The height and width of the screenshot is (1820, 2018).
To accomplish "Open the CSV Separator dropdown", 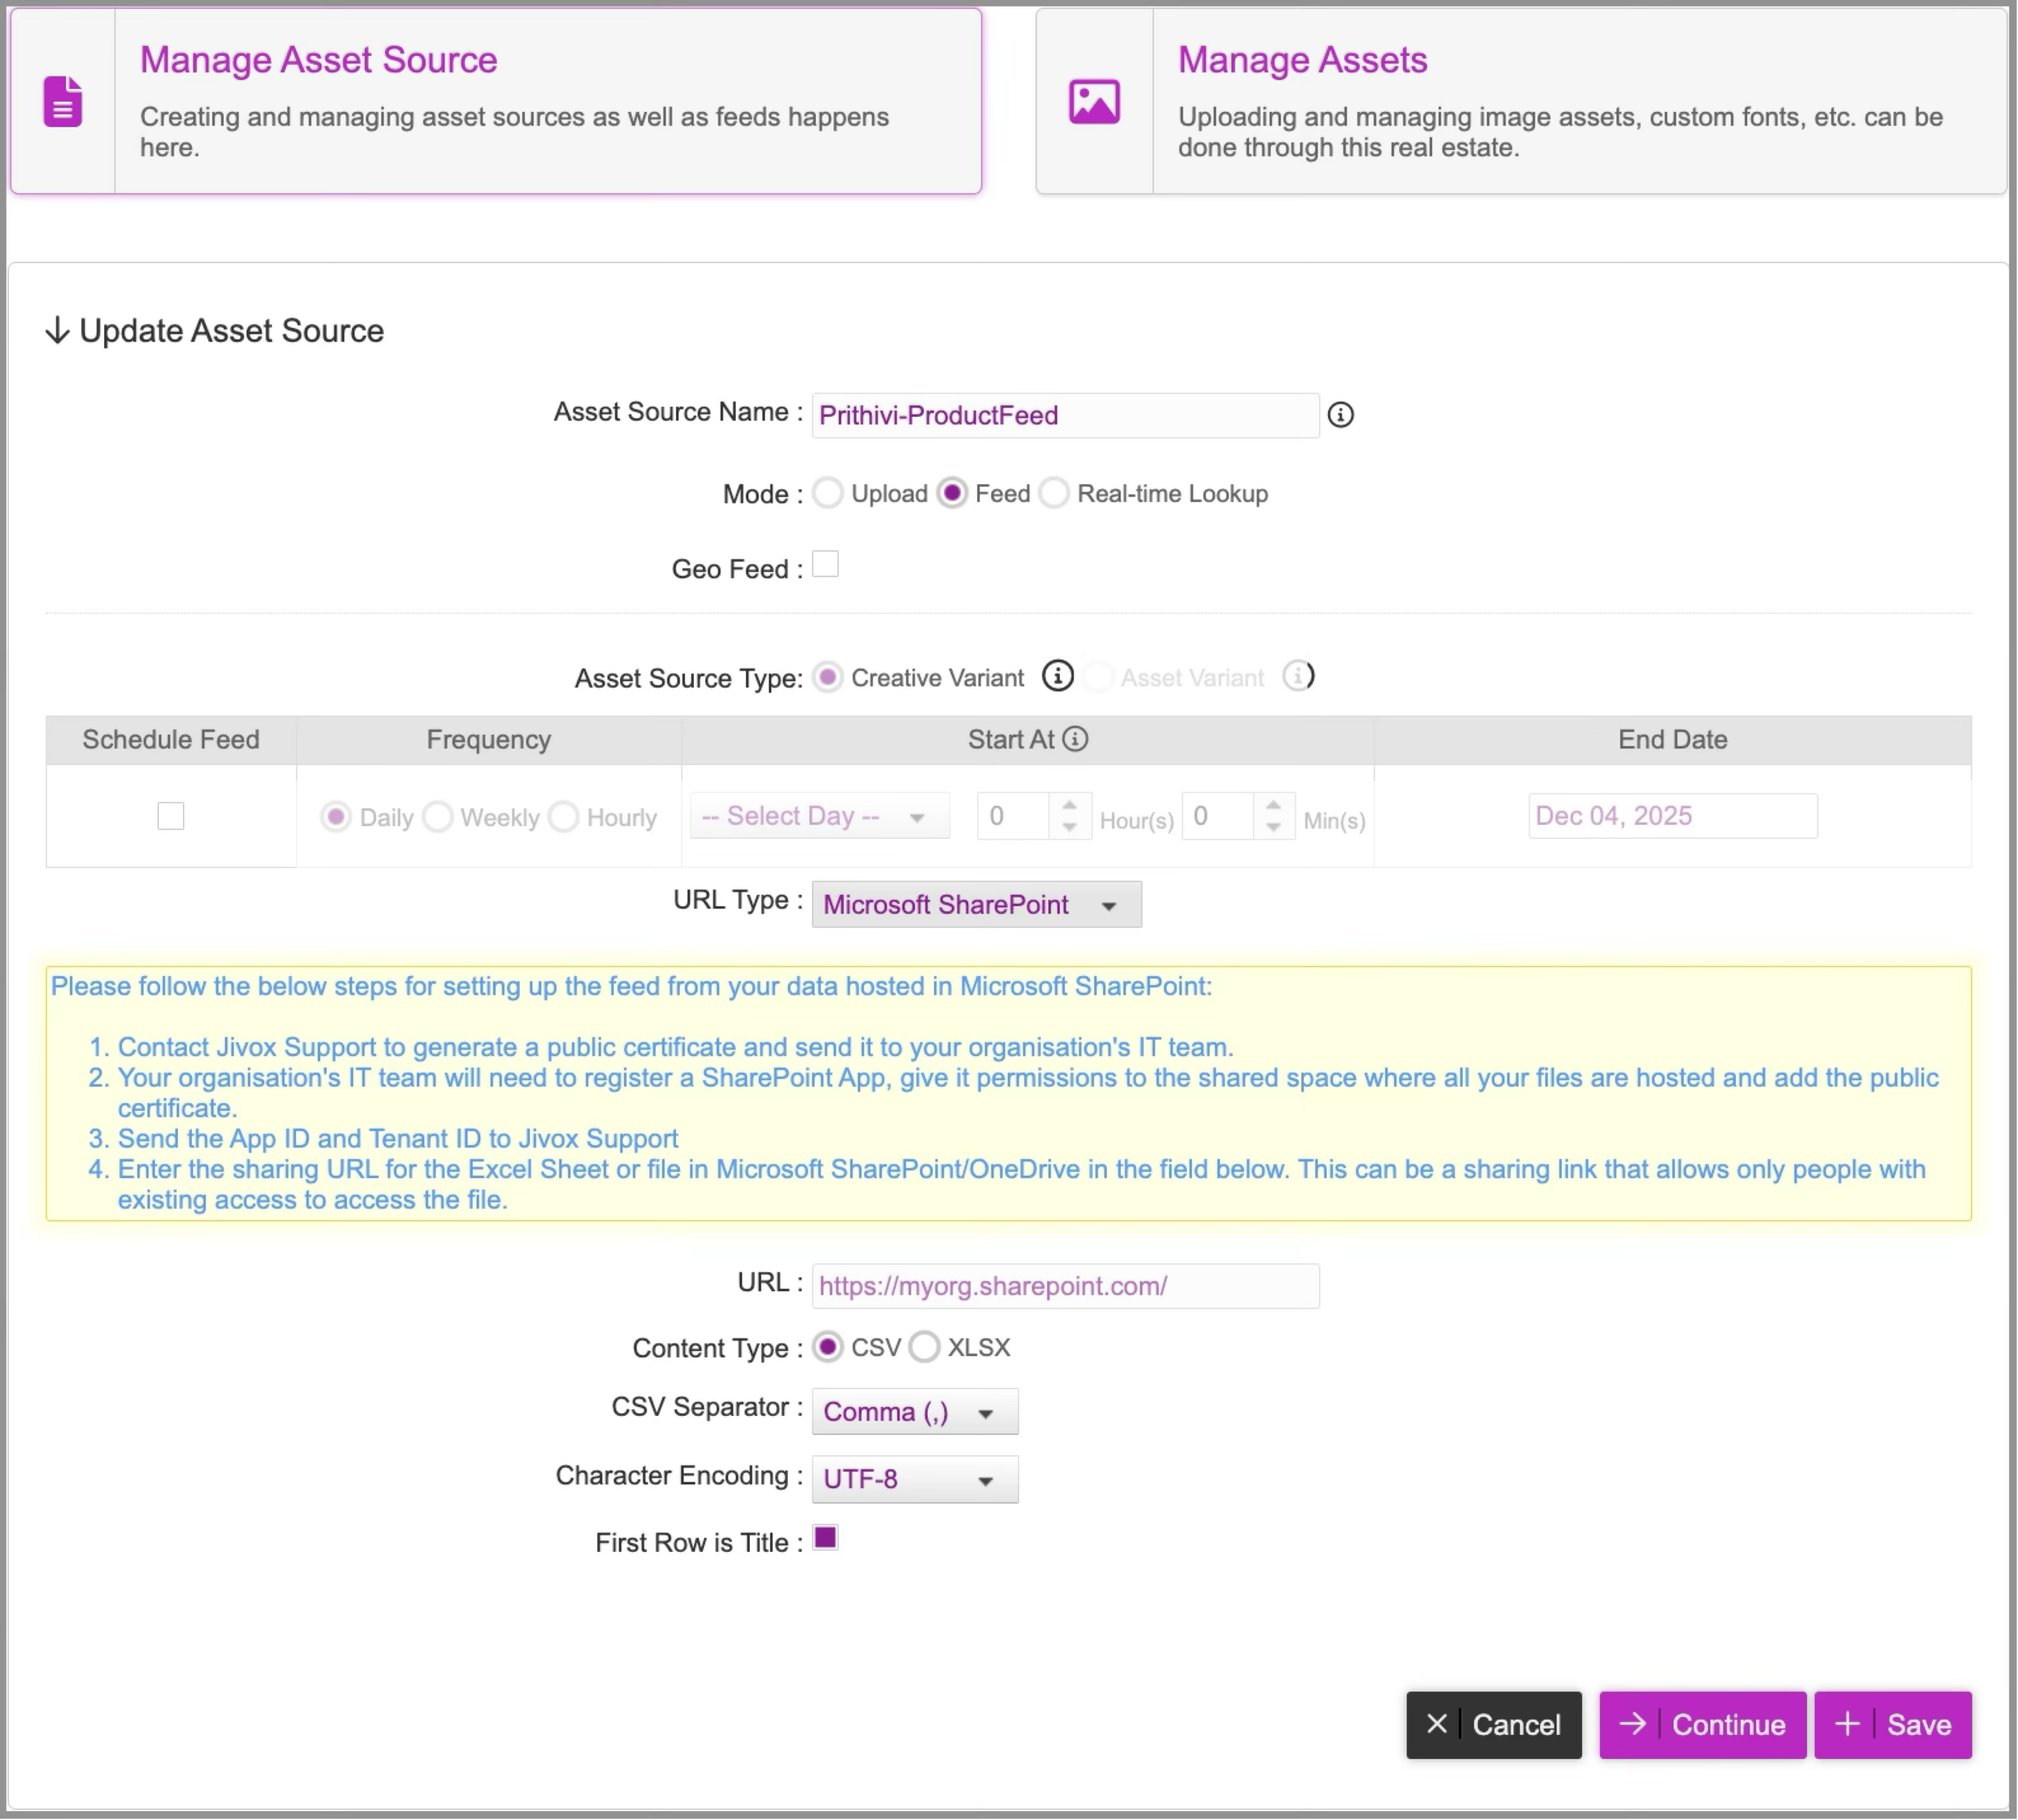I will (x=915, y=1412).
